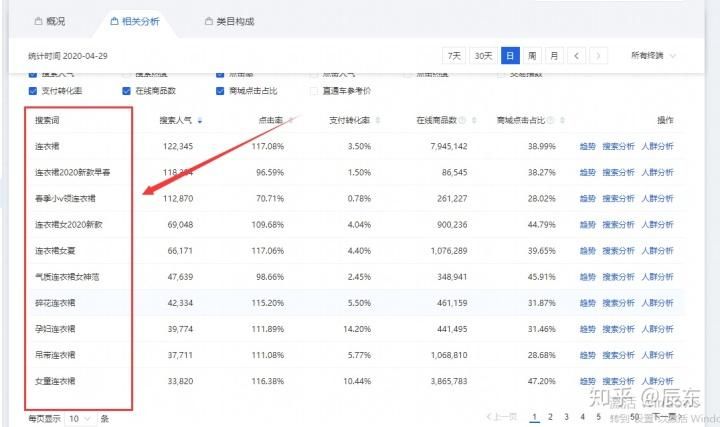Select the 月 granularity button

tap(554, 56)
